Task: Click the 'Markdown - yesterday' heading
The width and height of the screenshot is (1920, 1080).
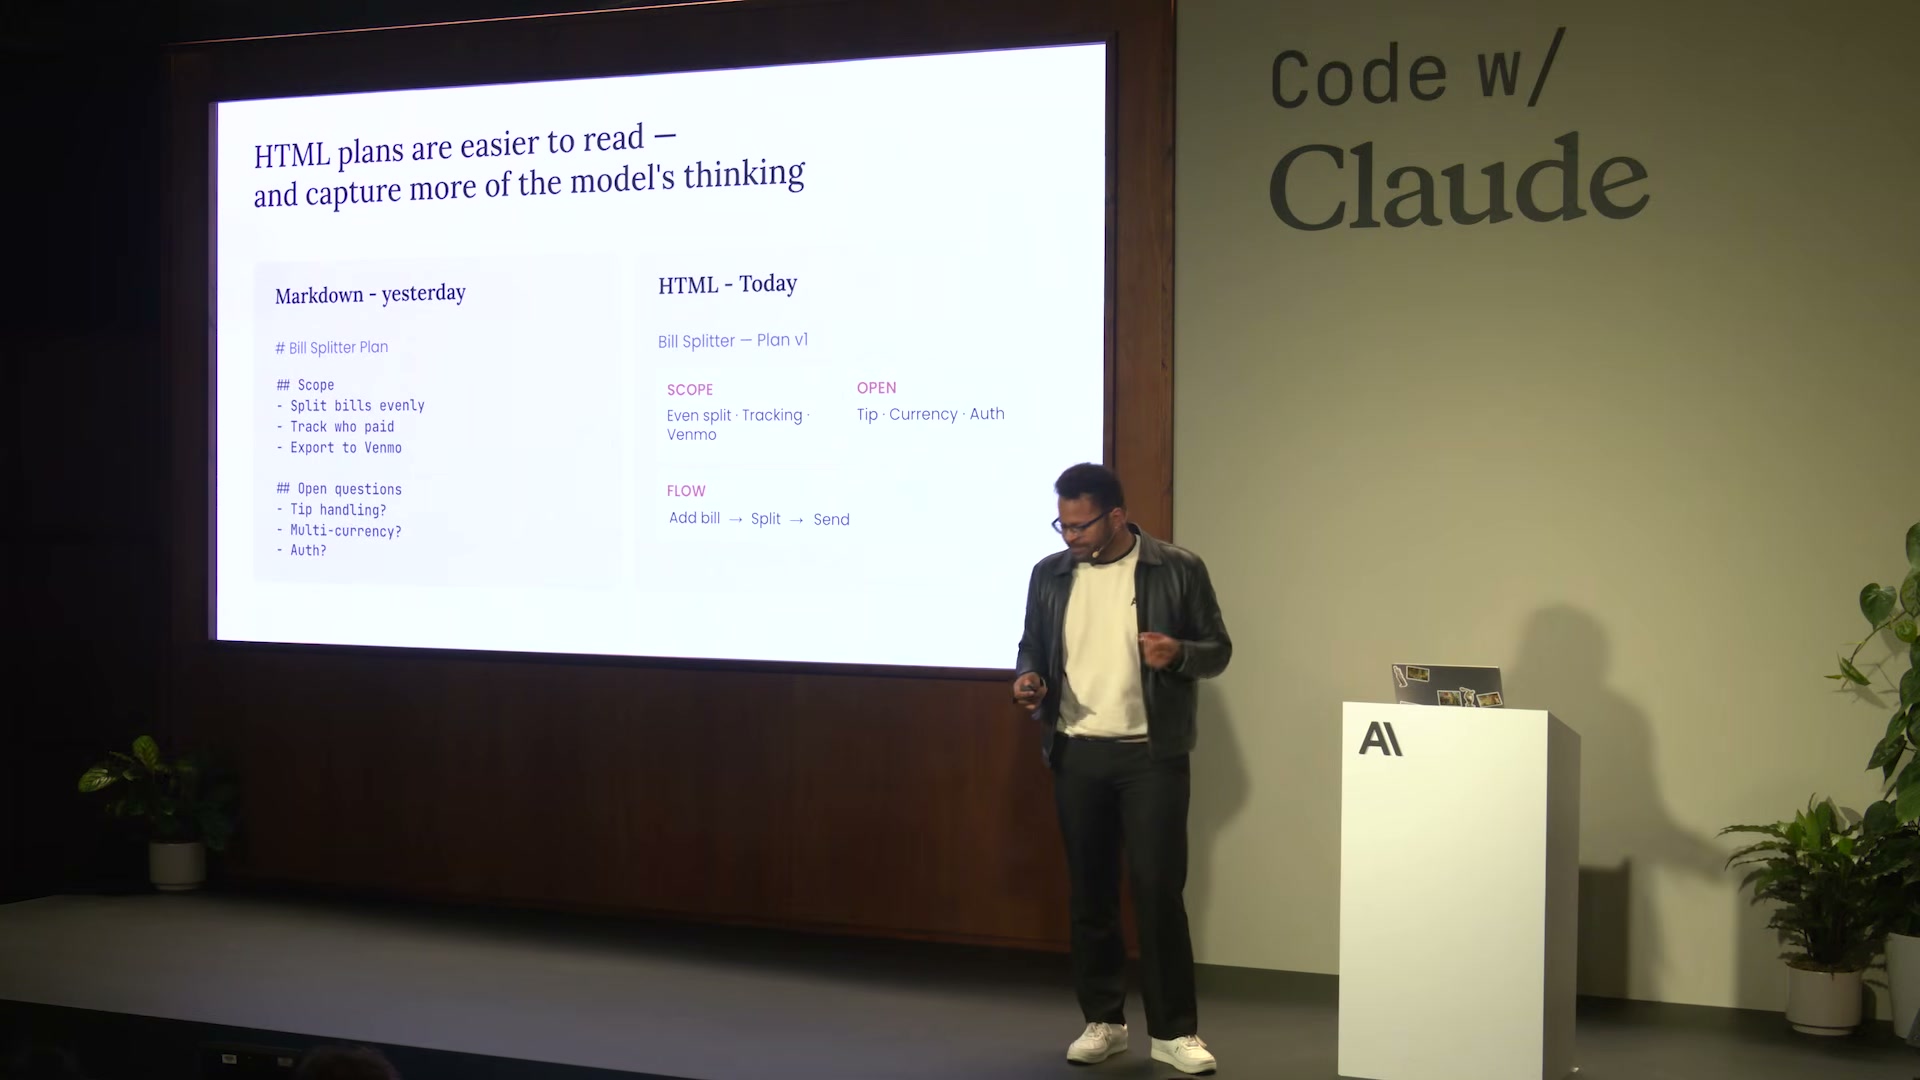Action: click(x=370, y=294)
